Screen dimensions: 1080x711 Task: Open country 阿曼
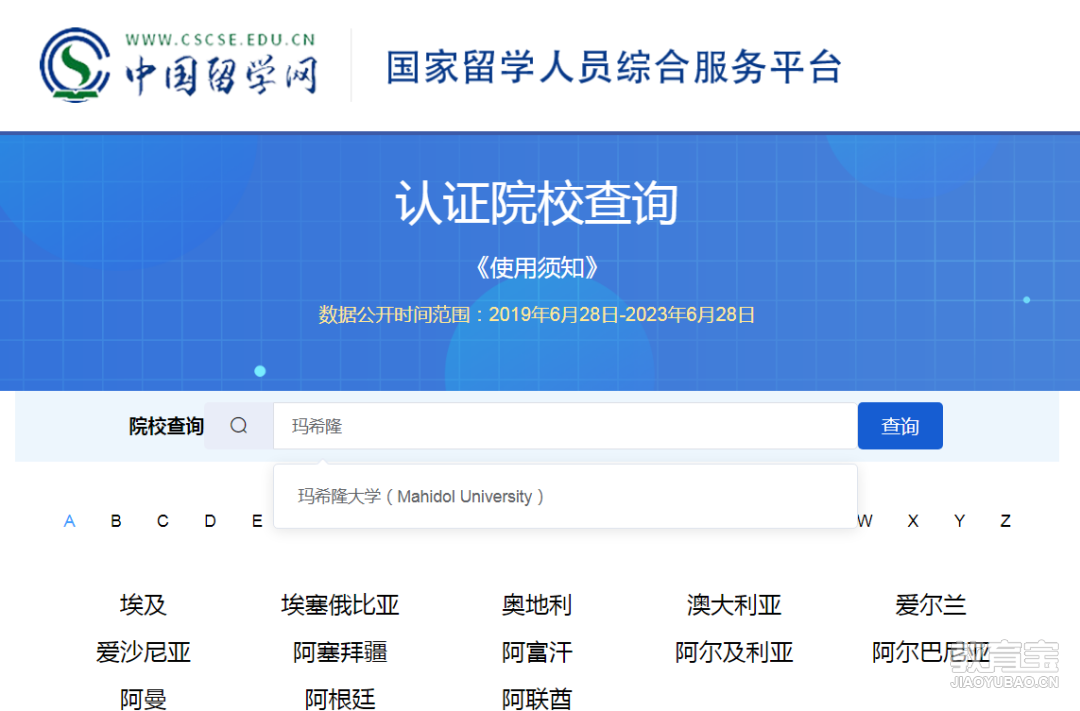coord(143,699)
